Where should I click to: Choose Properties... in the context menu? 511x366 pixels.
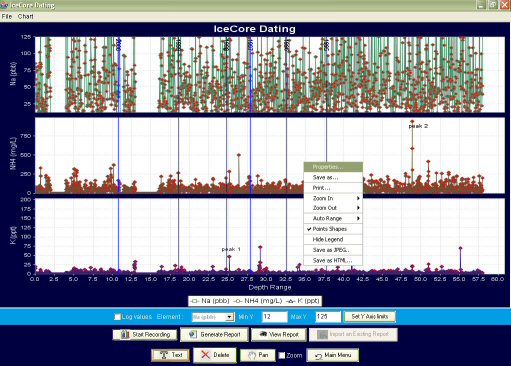[333, 167]
